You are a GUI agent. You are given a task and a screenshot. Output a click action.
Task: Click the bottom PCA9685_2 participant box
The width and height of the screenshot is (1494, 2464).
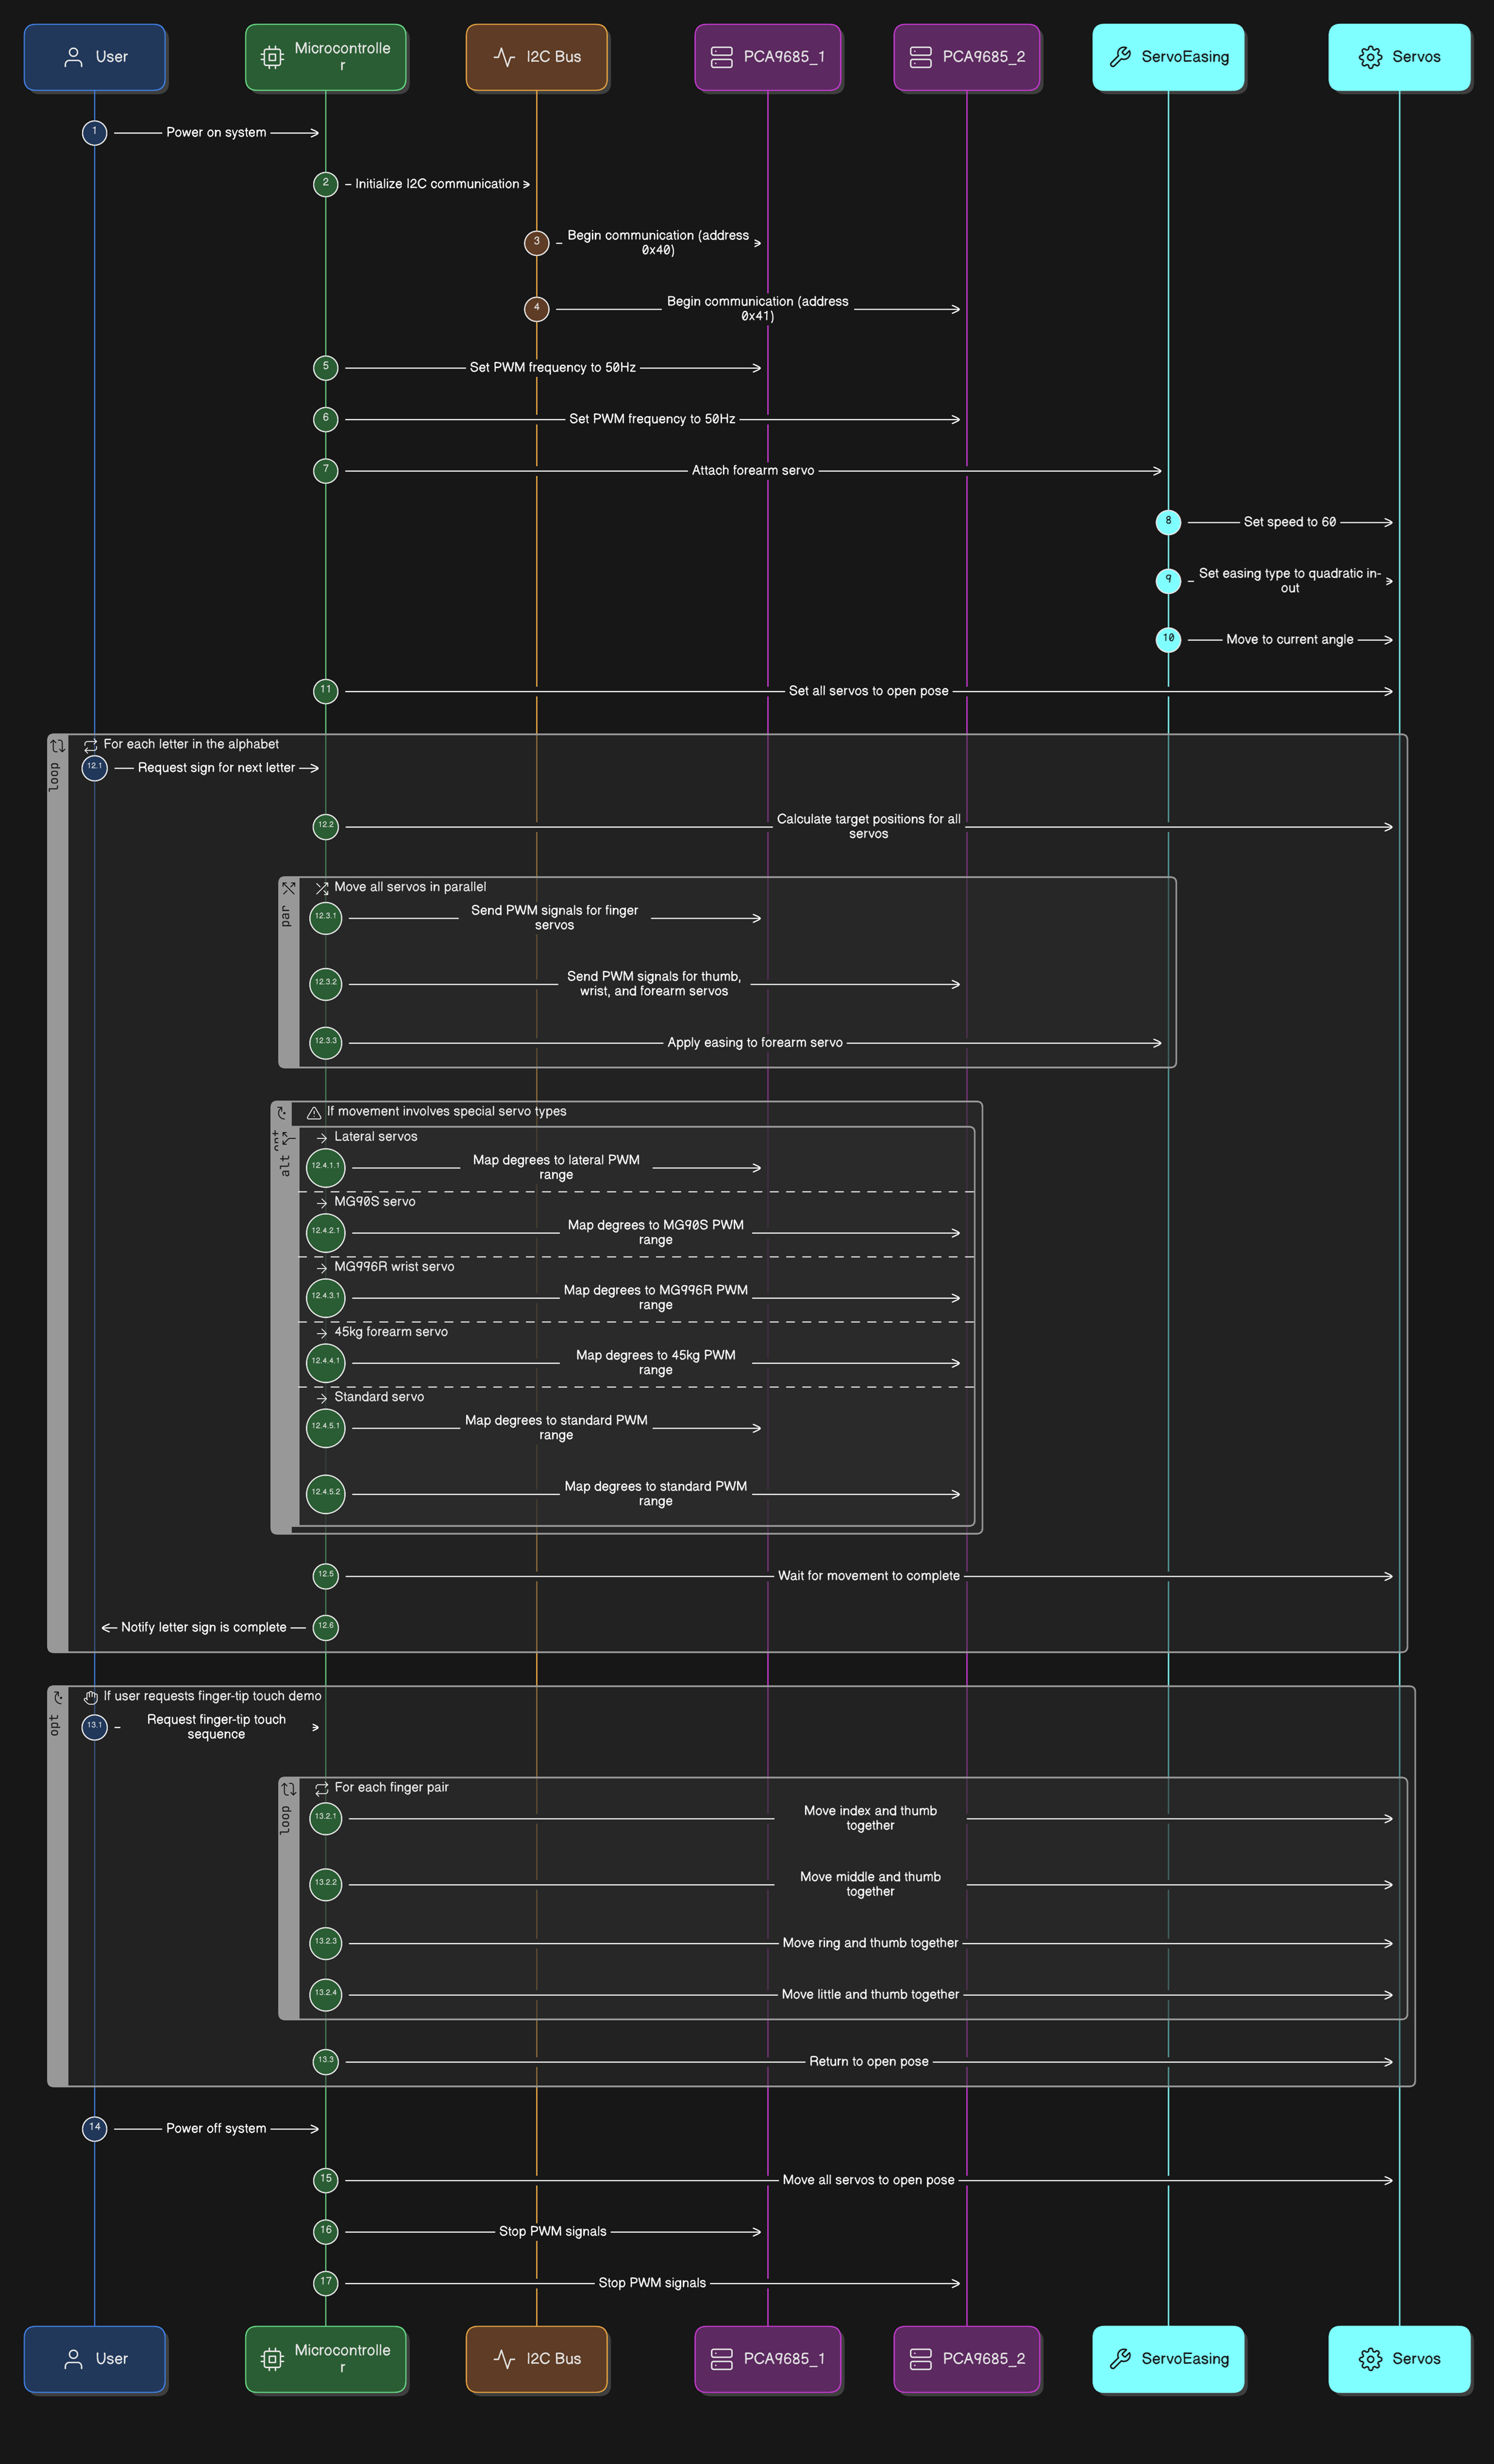tap(966, 2359)
